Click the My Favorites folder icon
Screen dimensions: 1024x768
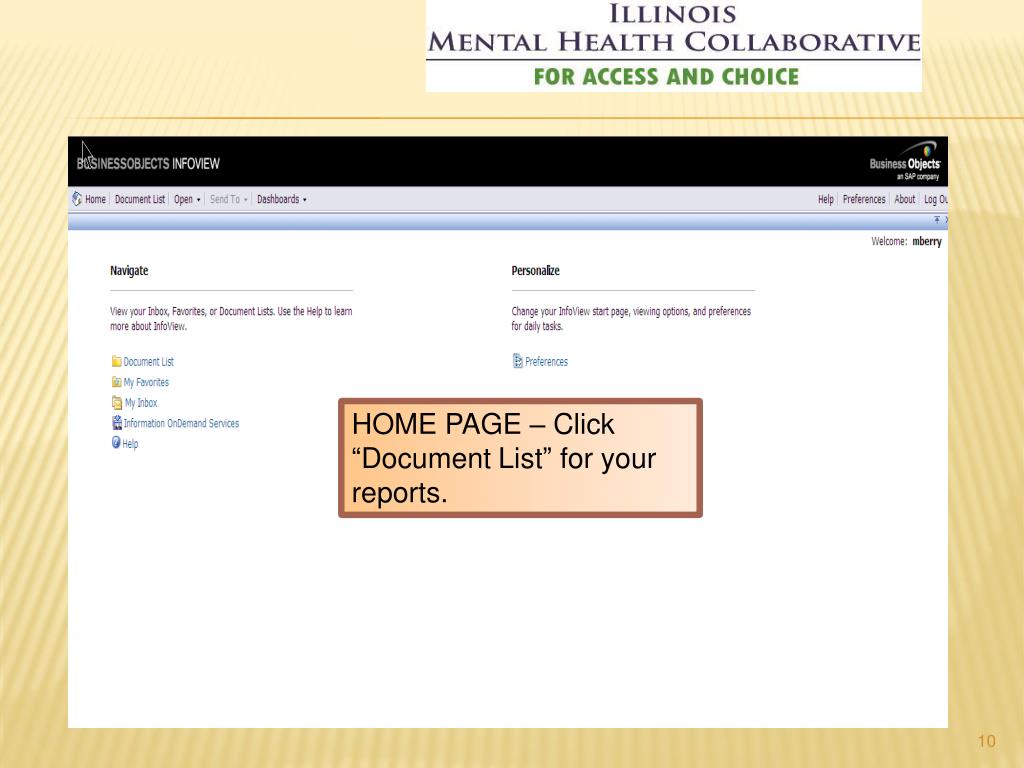(116, 382)
